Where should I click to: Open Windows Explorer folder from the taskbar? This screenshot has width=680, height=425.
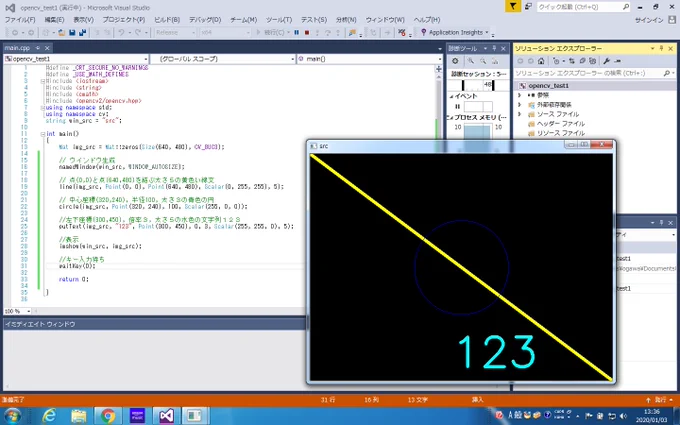(x=78, y=416)
